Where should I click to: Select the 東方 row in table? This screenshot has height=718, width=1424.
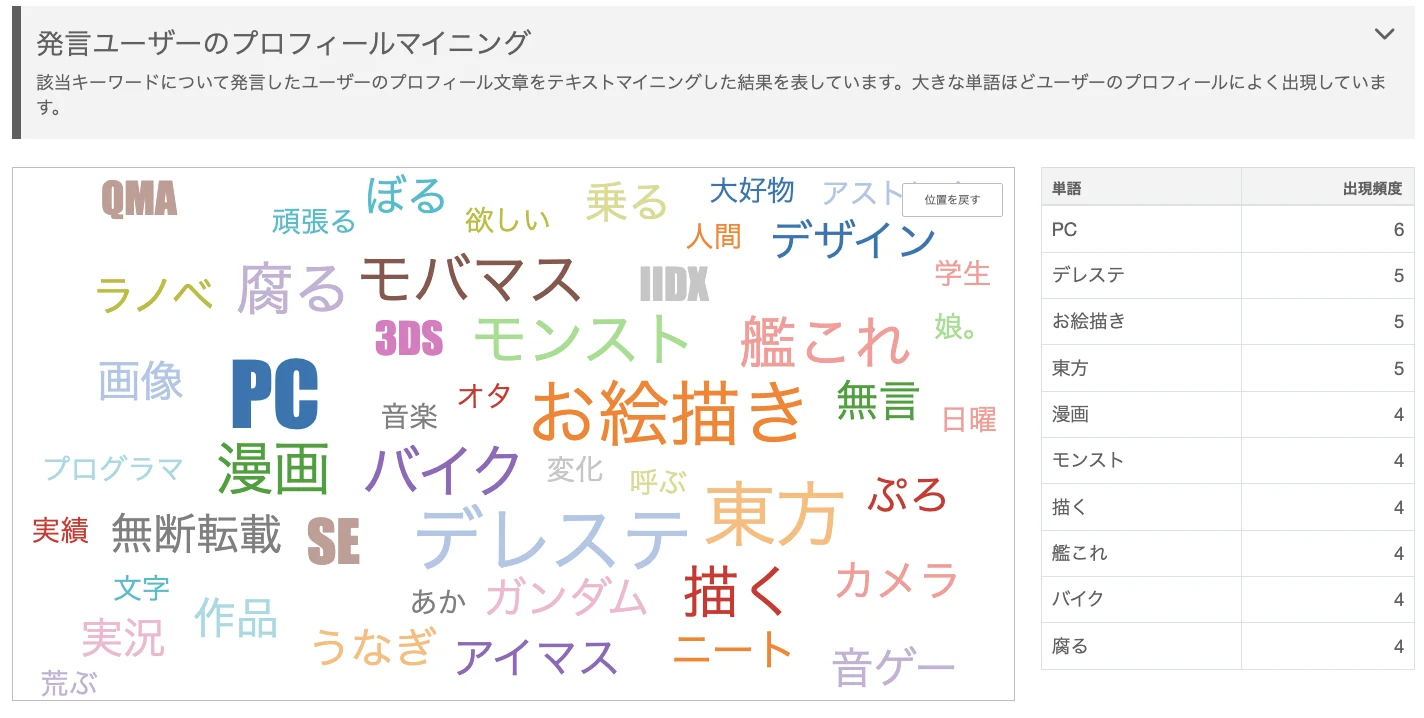click(x=1228, y=368)
